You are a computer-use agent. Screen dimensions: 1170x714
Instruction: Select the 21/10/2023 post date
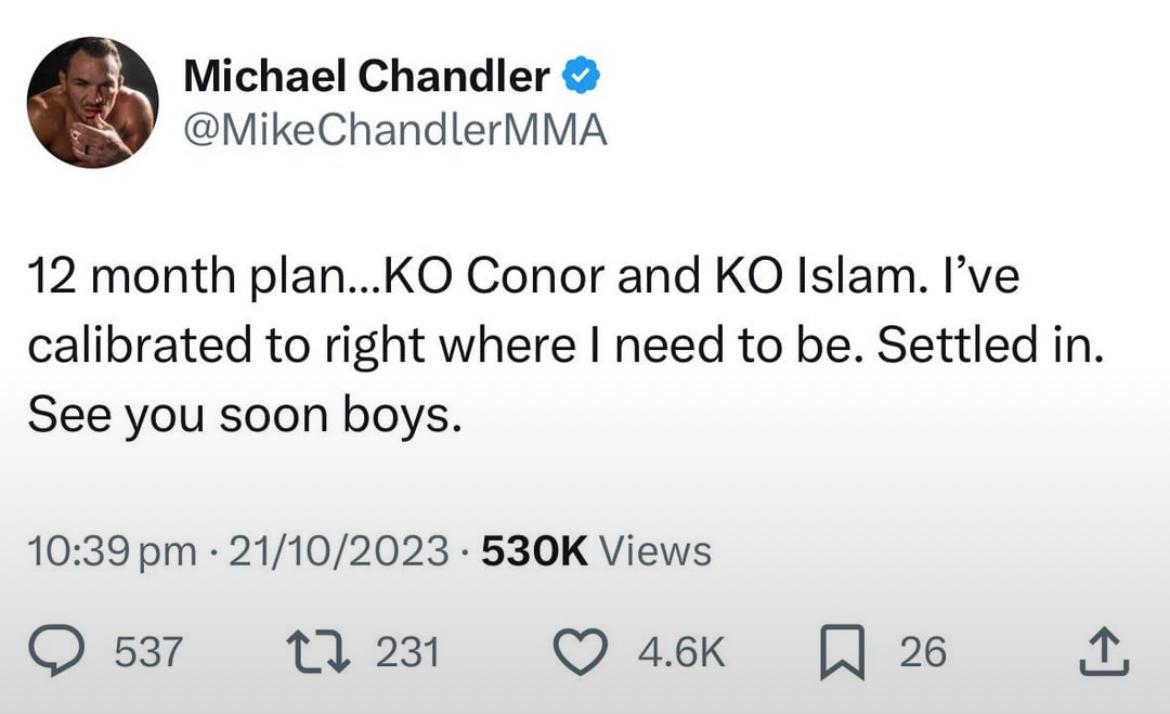340,550
